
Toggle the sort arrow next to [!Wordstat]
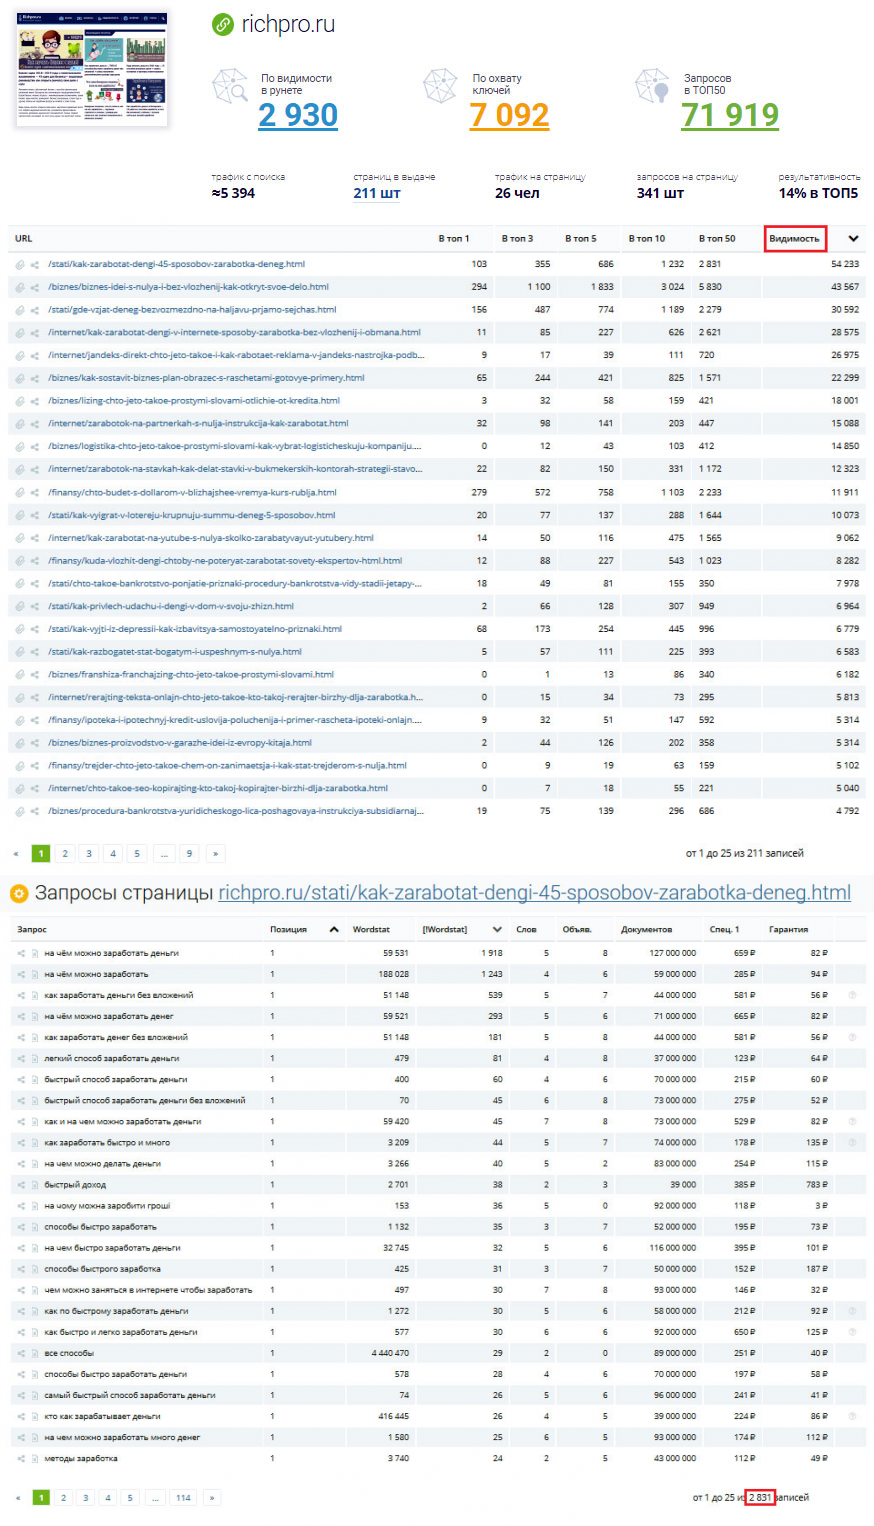(x=497, y=930)
